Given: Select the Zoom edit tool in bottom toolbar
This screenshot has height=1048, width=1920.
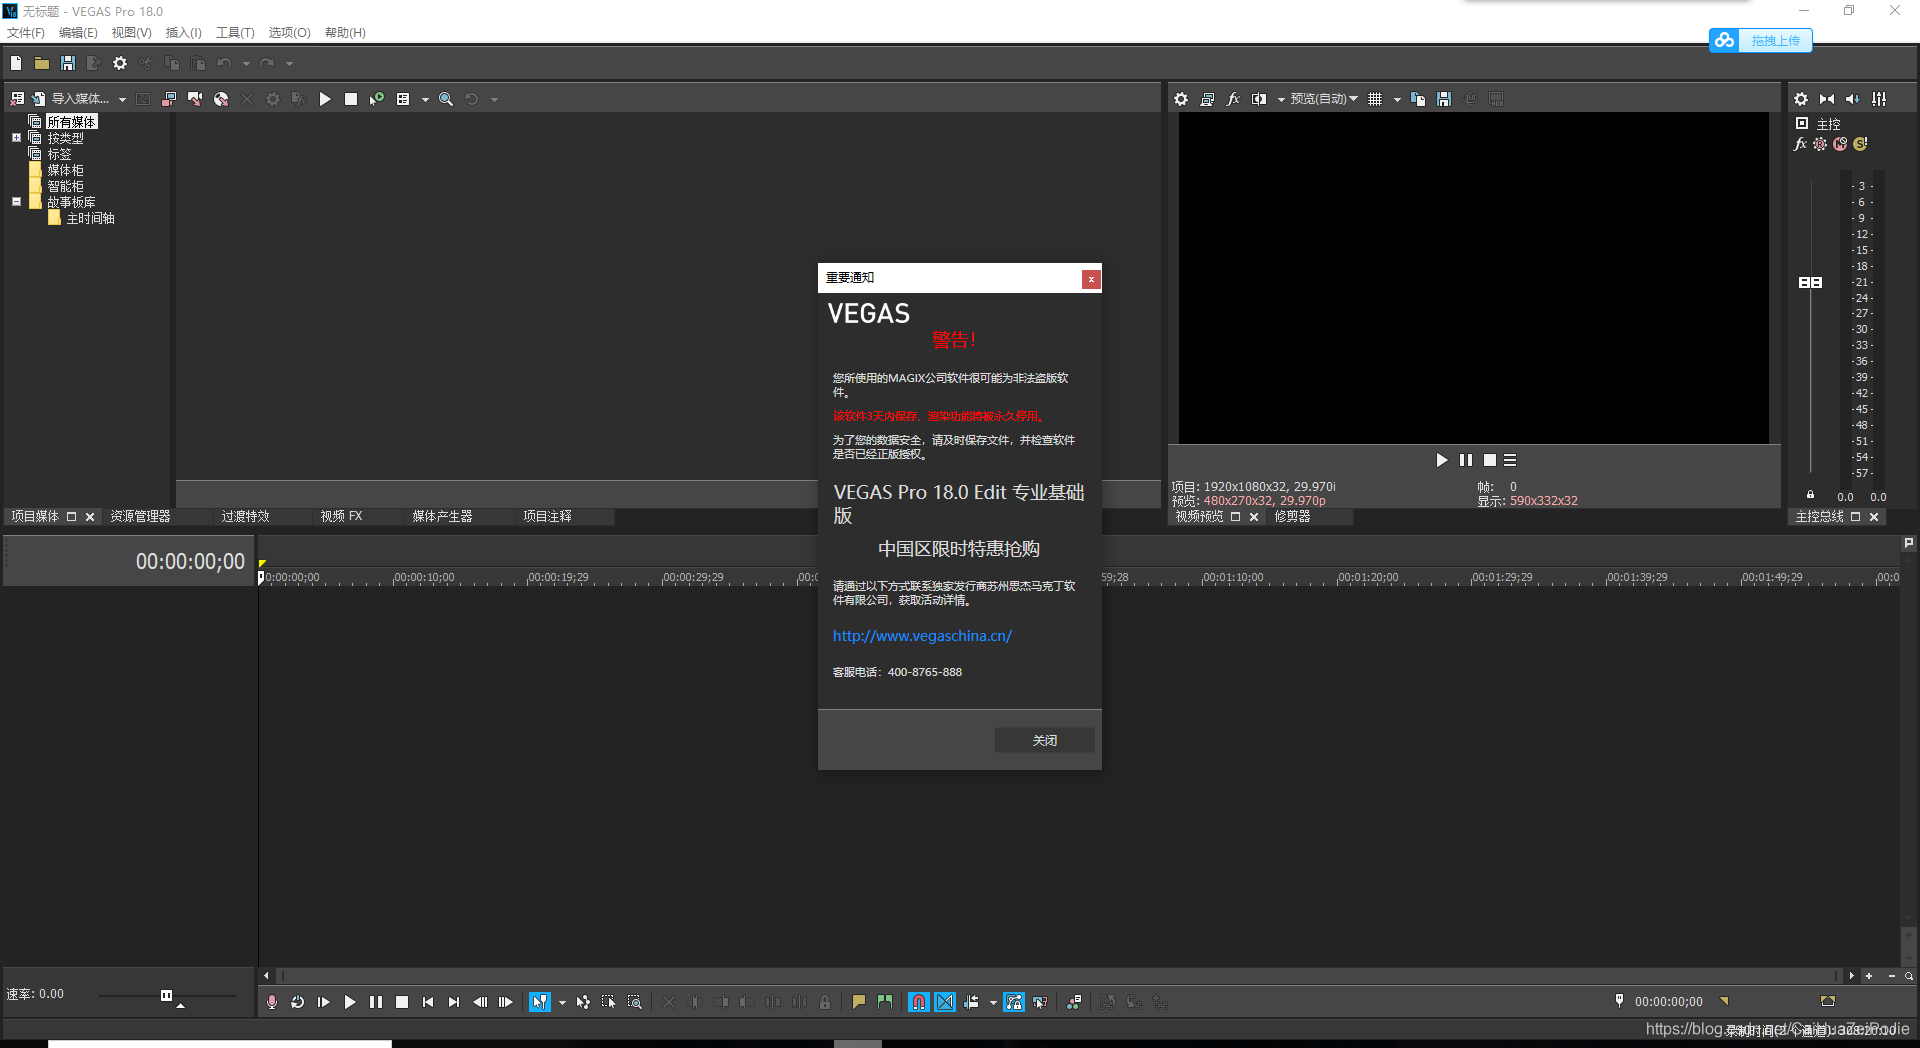Looking at the screenshot, I should coord(635,1002).
